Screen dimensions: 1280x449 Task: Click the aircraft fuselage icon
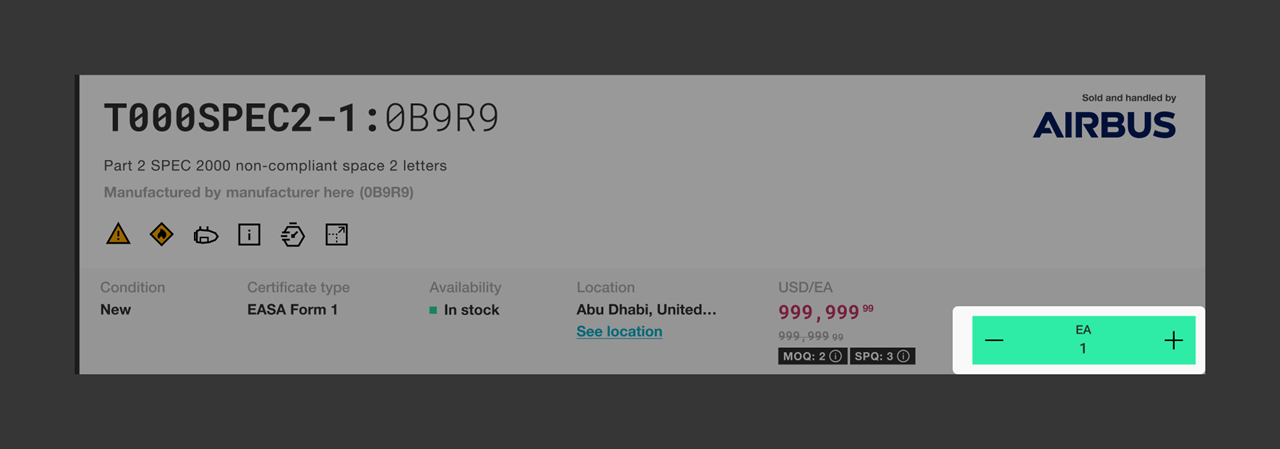[x=206, y=236]
